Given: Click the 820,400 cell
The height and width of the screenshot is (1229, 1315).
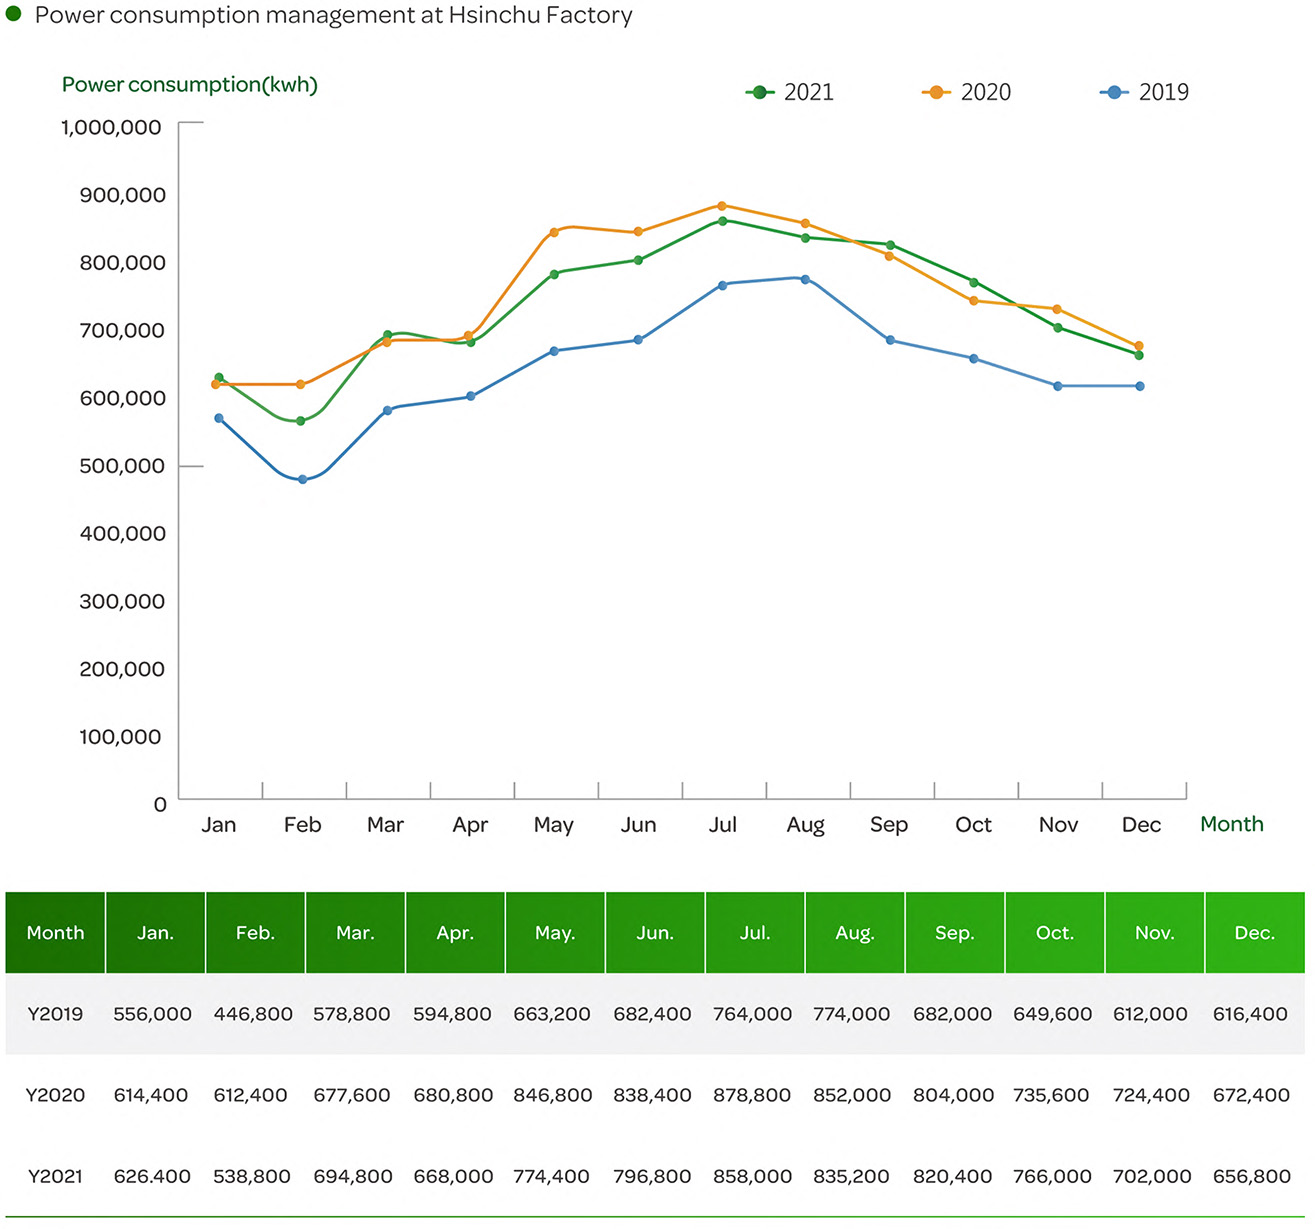Looking at the screenshot, I should pos(952,1177).
